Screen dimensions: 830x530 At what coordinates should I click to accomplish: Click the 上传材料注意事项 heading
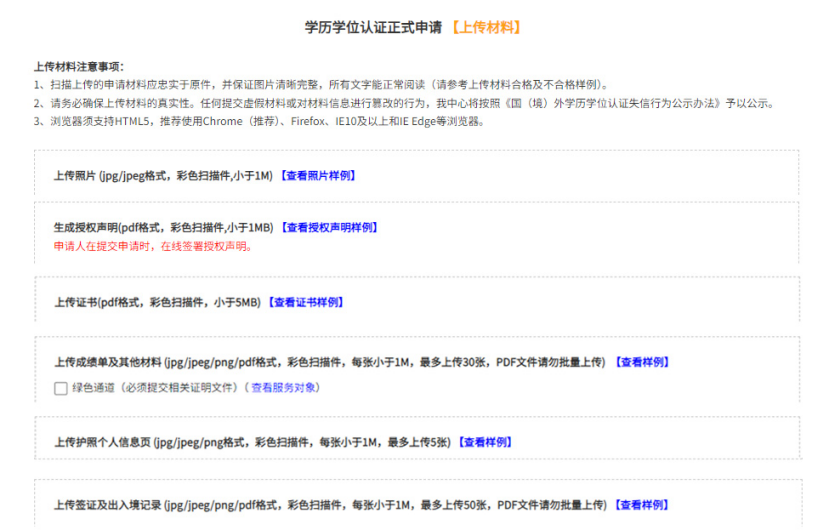(78, 66)
